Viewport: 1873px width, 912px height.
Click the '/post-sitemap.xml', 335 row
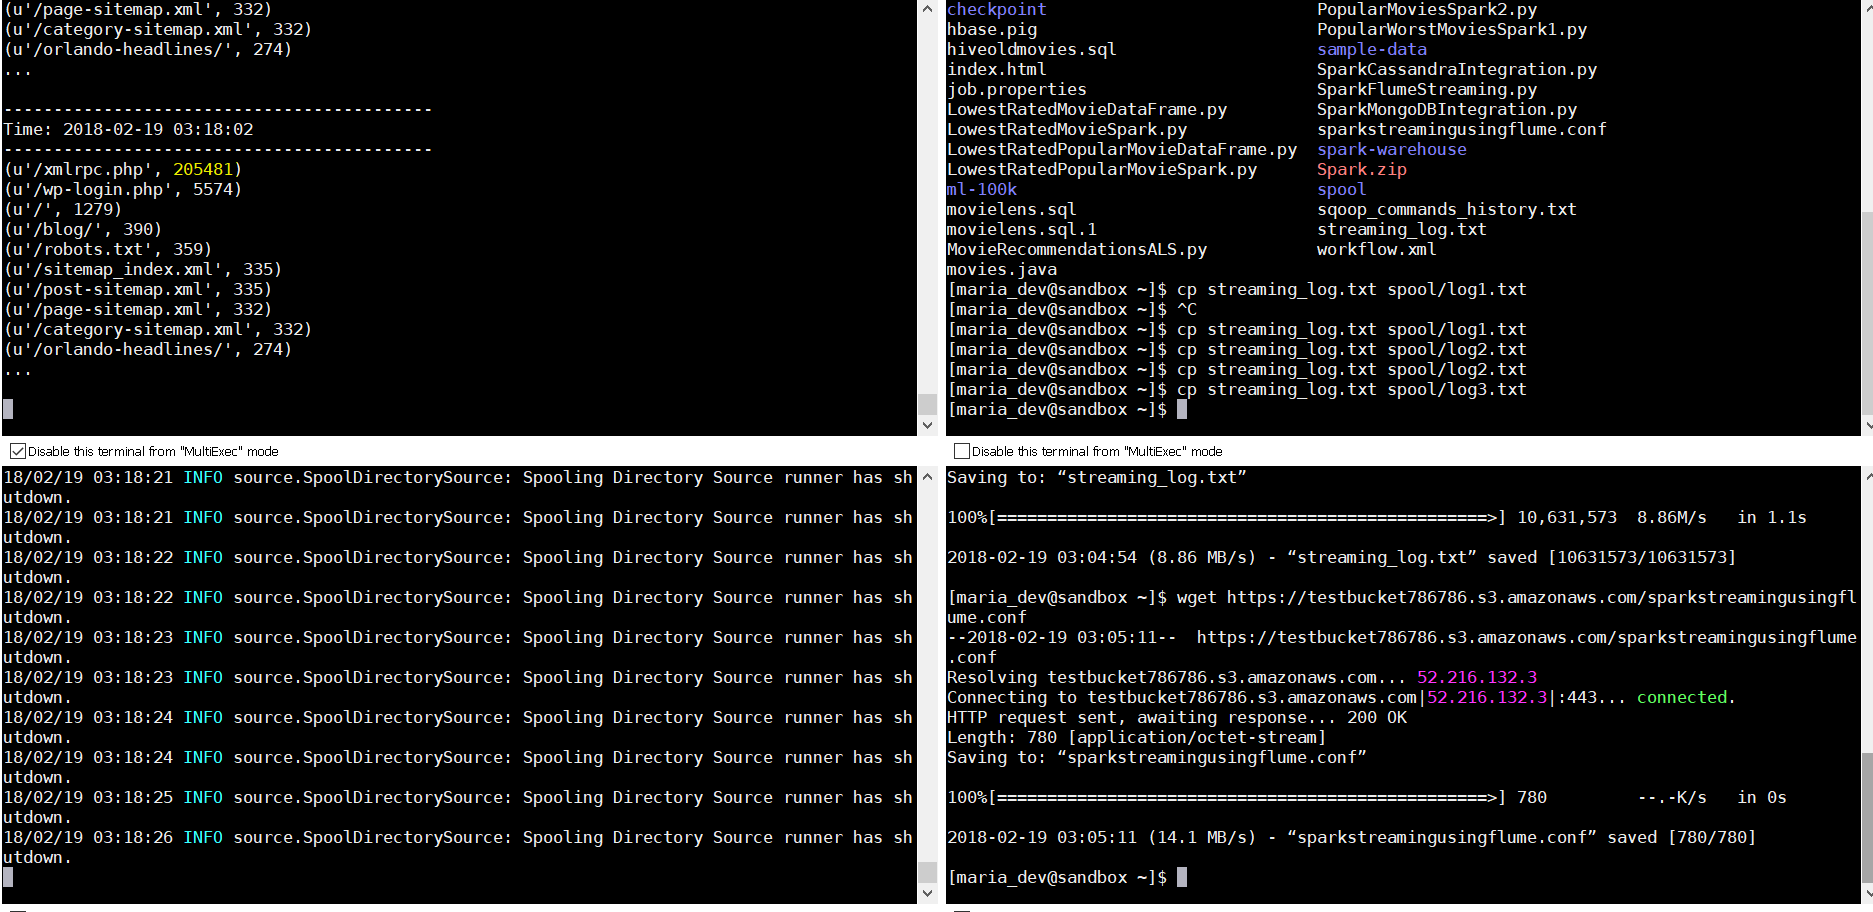[x=138, y=289]
